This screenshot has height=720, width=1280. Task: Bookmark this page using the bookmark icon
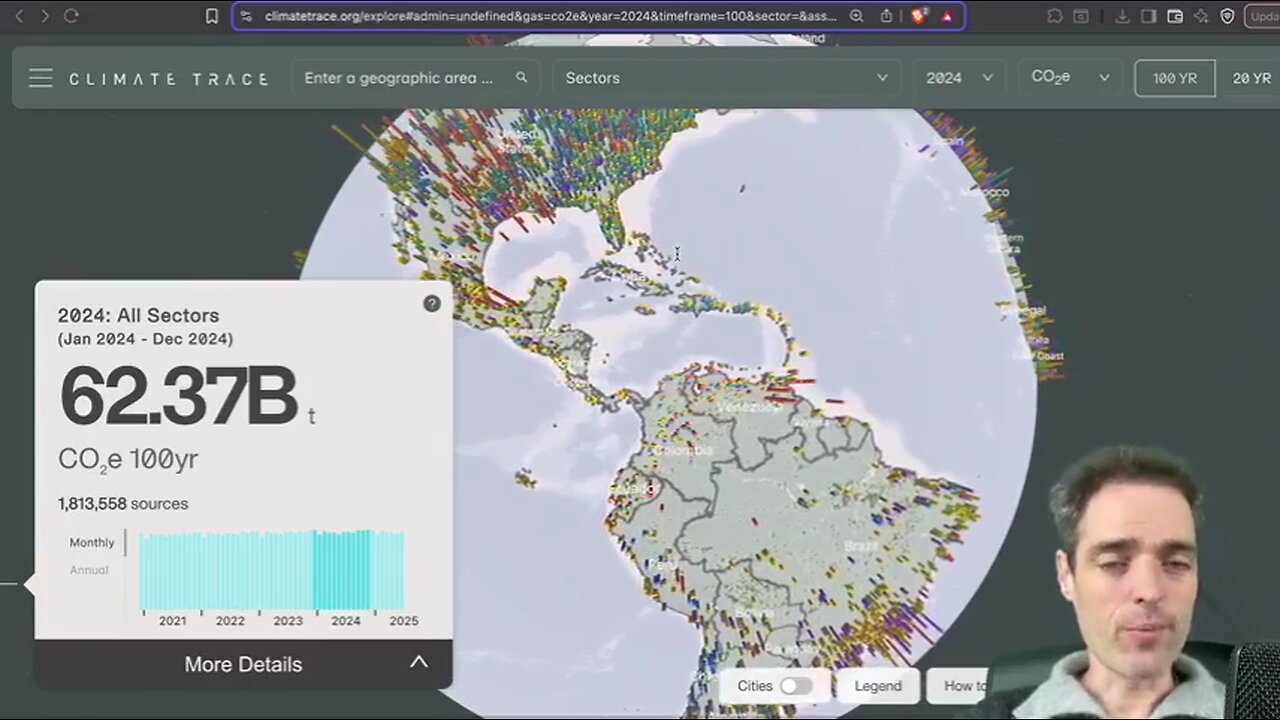point(212,16)
